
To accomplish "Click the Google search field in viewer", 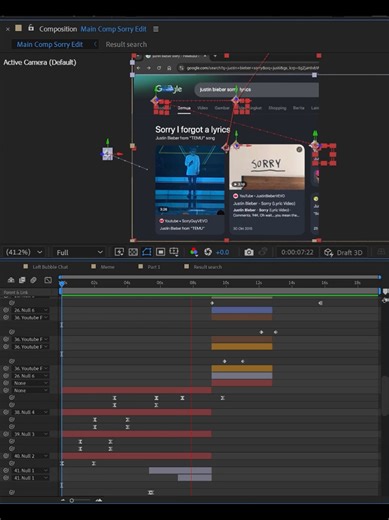I will click(256, 89).
